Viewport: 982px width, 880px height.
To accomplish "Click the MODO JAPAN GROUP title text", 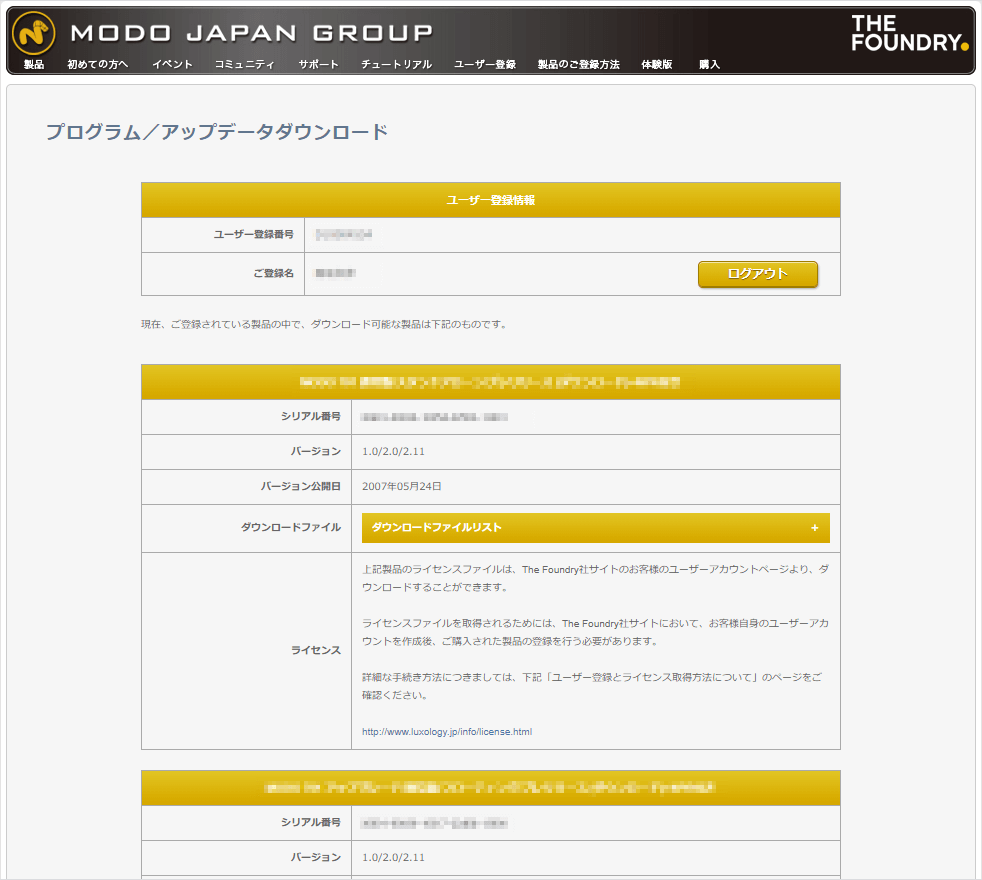I will pyautogui.click(x=252, y=33).
